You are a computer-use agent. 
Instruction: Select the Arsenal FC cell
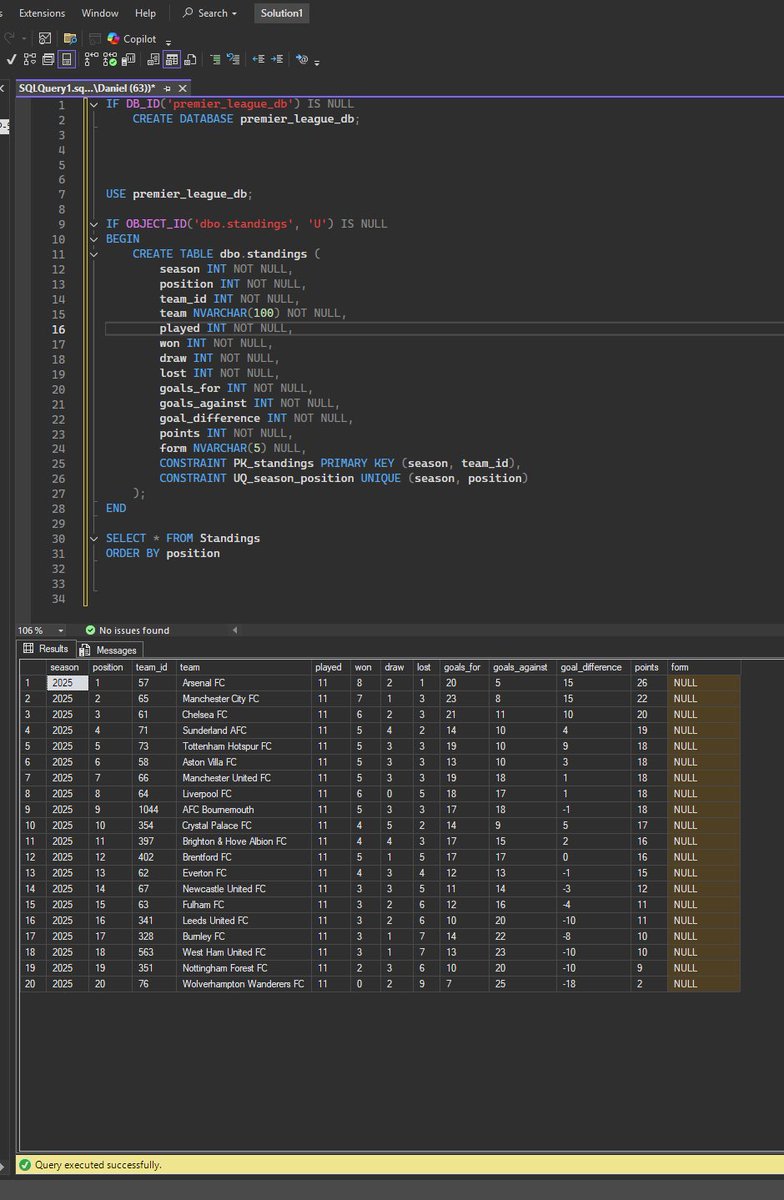pyautogui.click(x=244, y=682)
